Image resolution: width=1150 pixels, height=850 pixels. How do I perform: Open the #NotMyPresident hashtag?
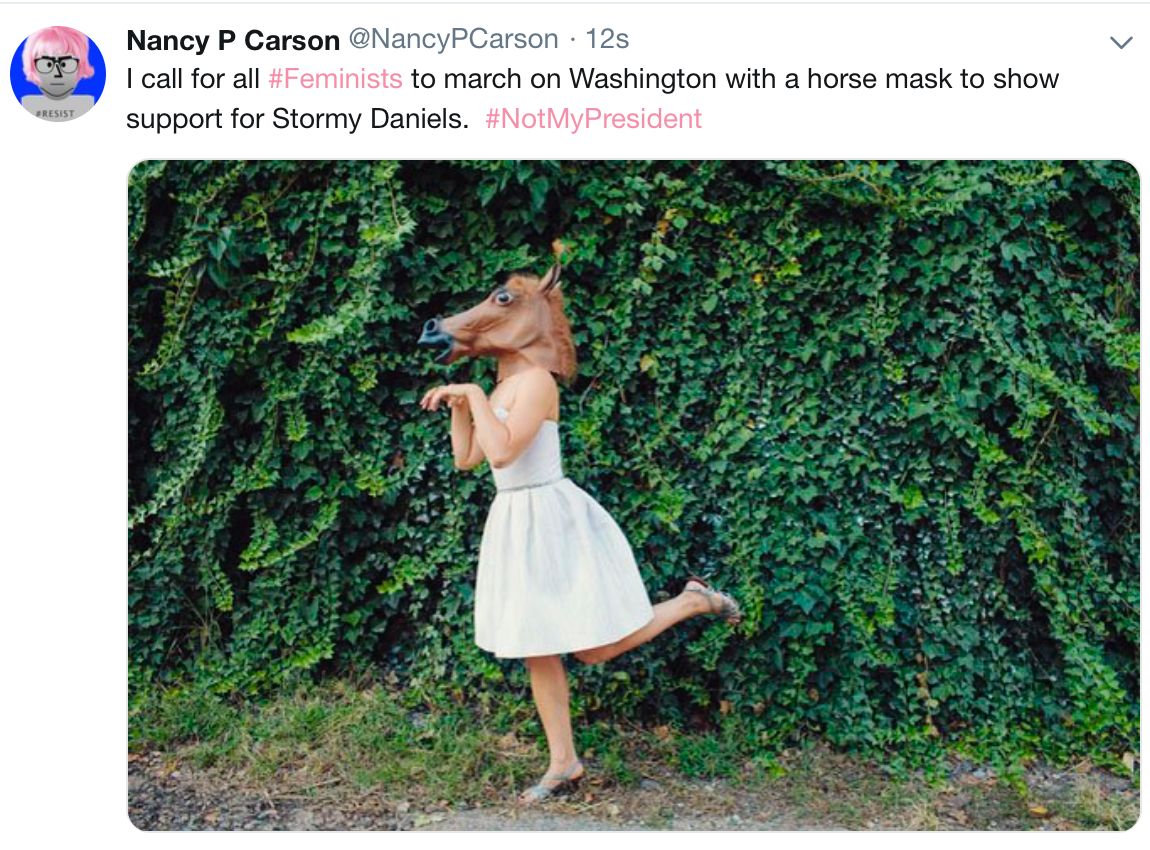pyautogui.click(x=593, y=119)
